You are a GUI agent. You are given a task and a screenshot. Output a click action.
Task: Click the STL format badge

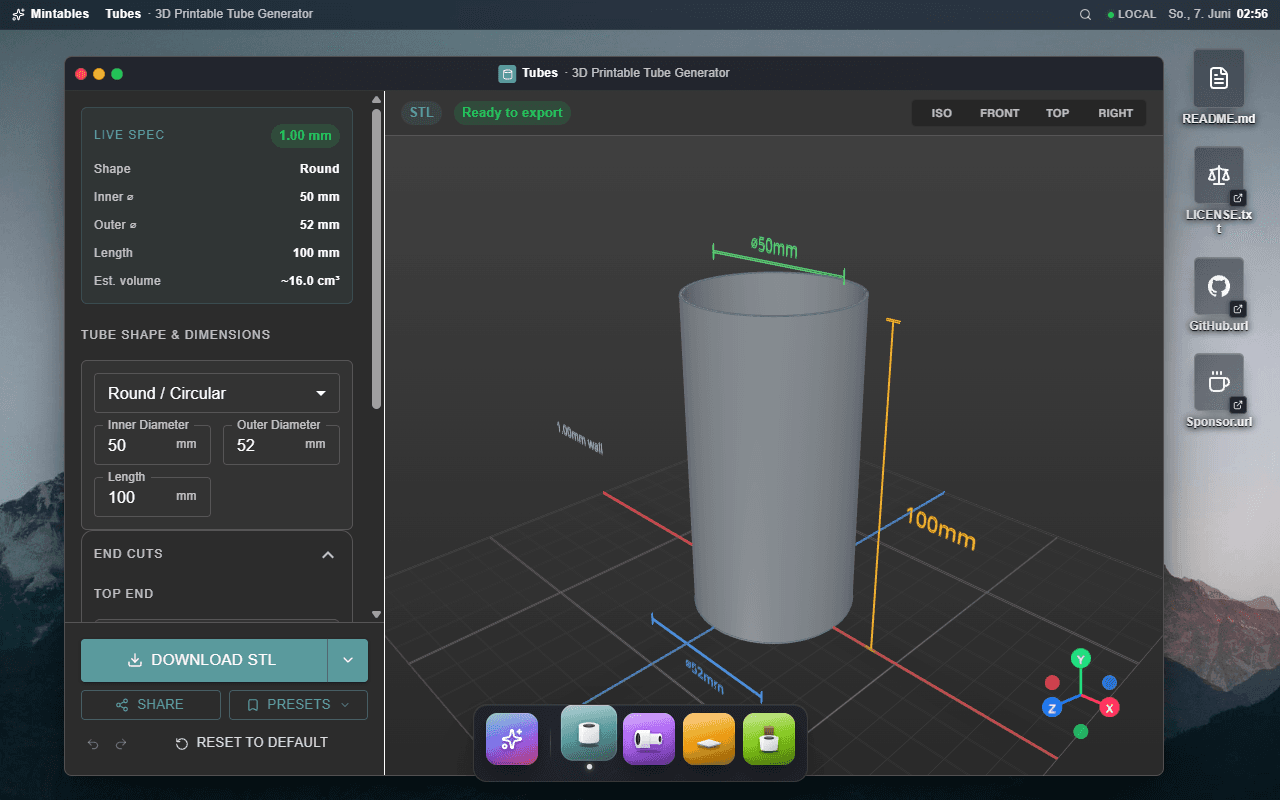pos(422,113)
